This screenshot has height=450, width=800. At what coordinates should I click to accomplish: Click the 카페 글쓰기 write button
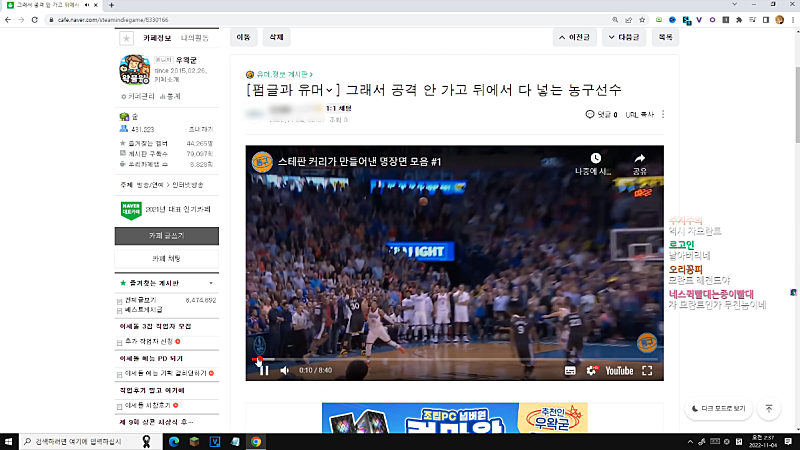(167, 235)
